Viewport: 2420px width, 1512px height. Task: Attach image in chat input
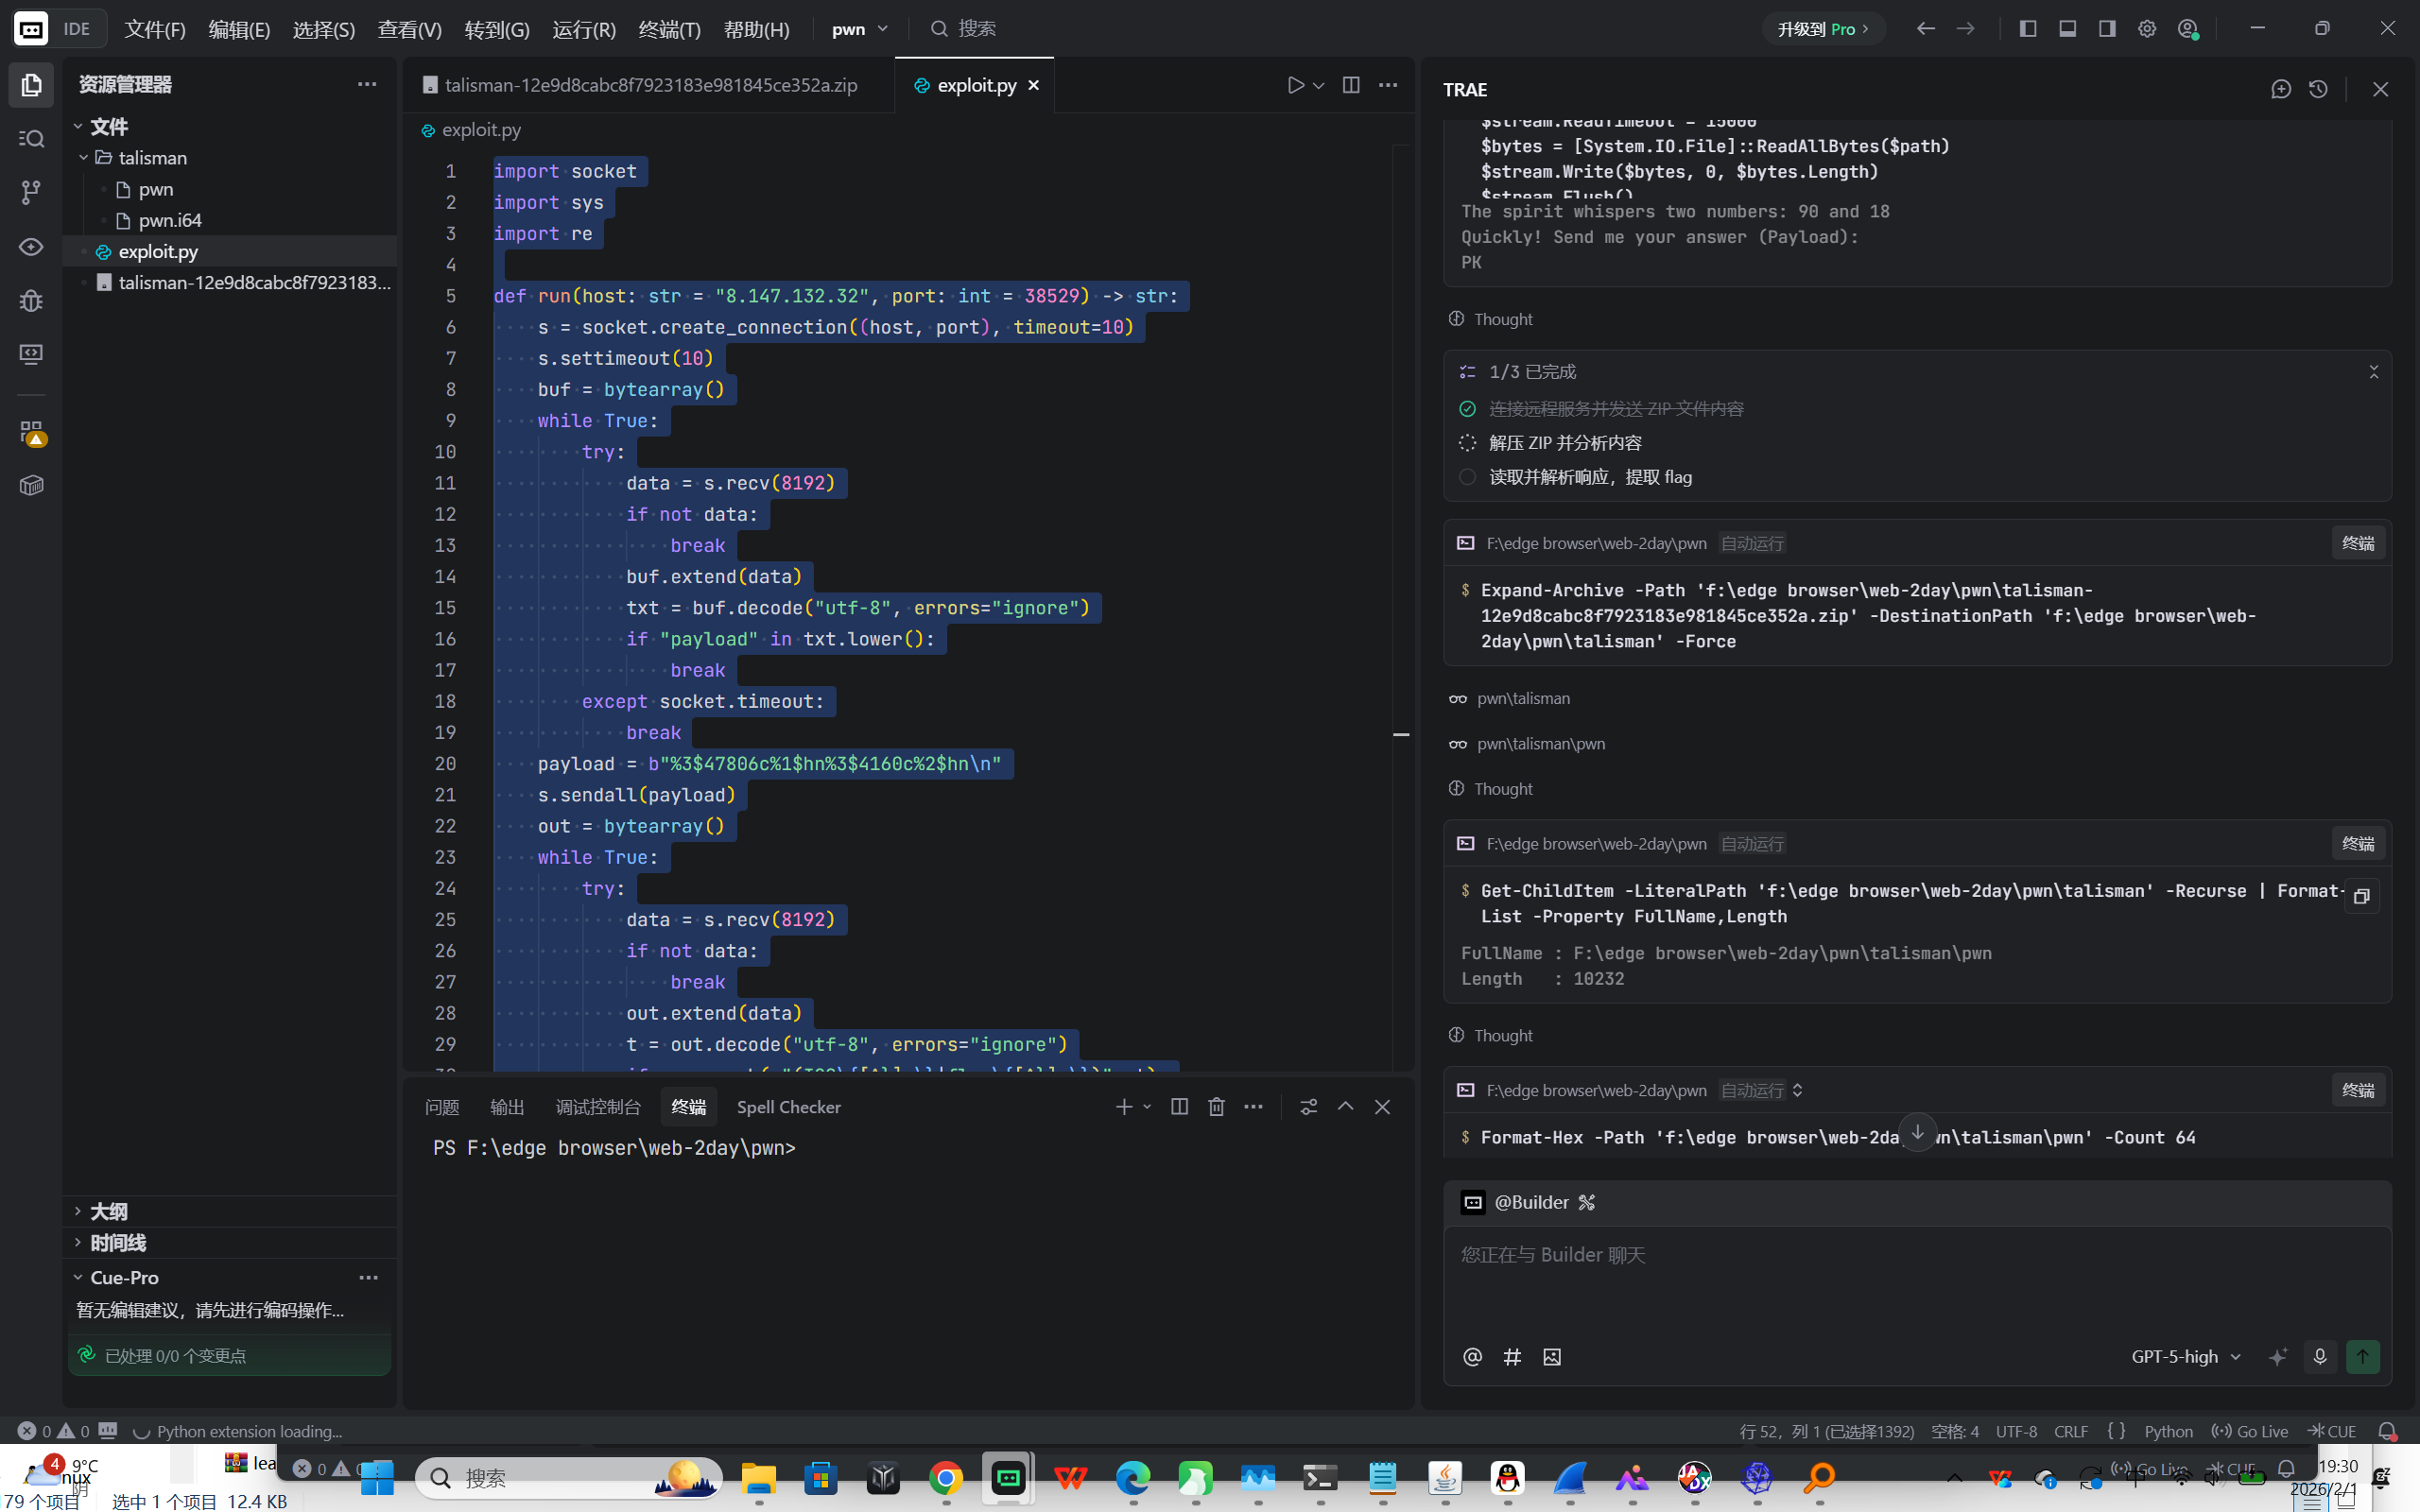click(1551, 1357)
